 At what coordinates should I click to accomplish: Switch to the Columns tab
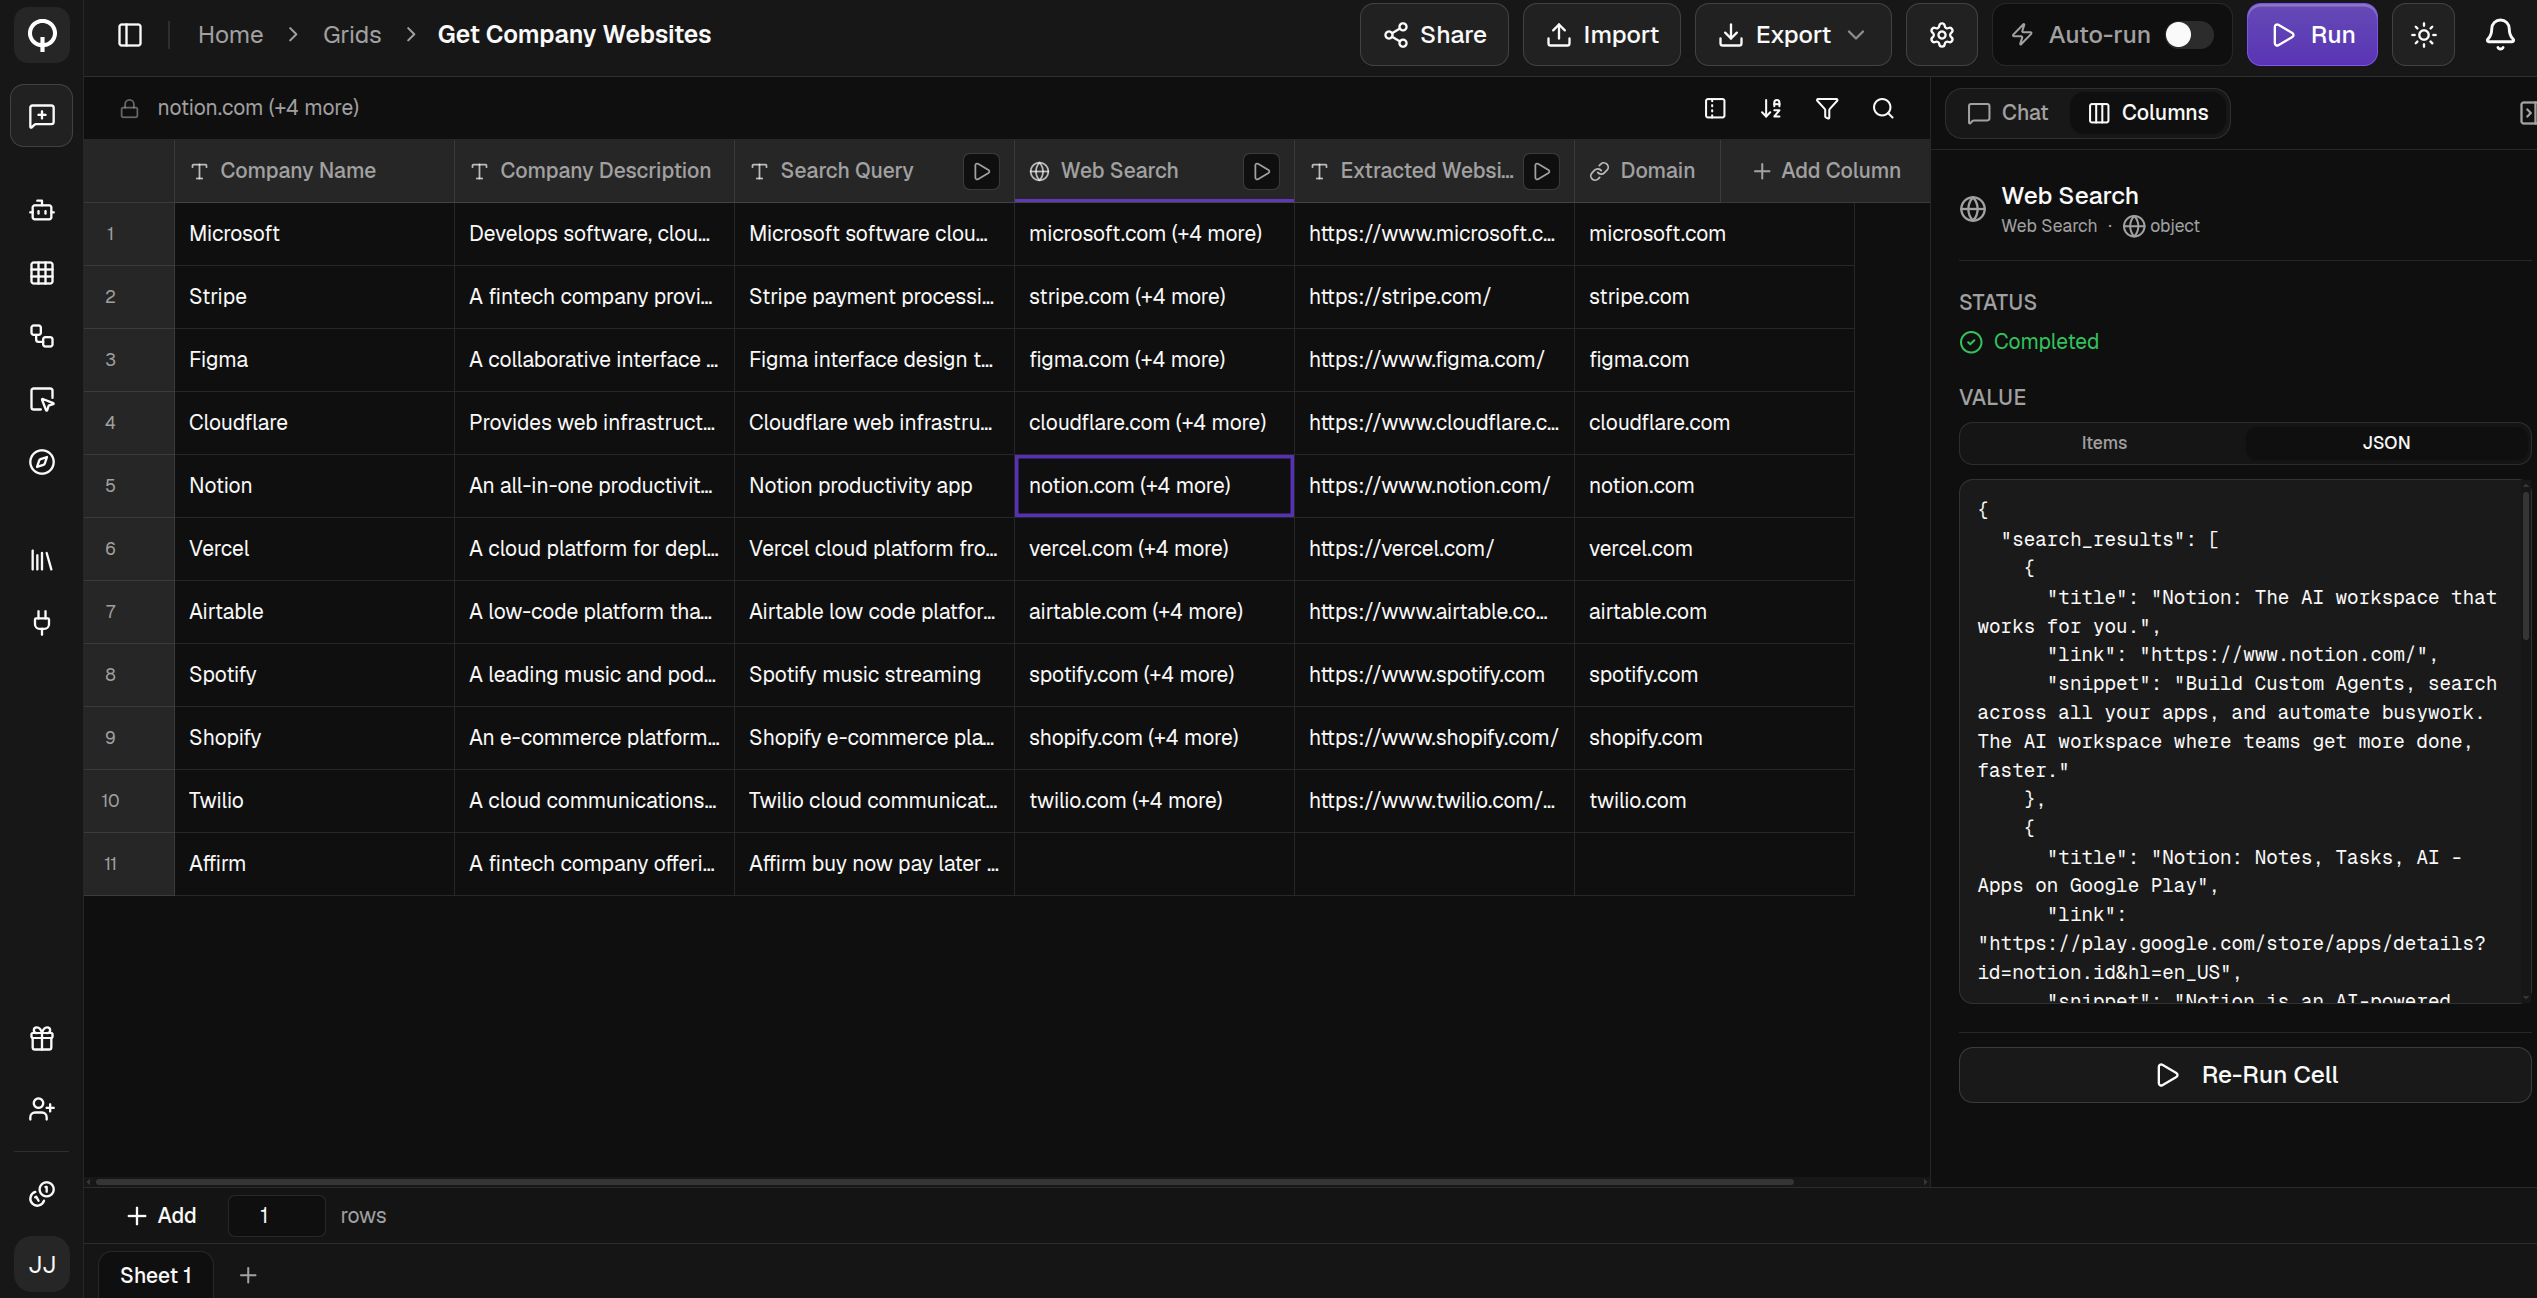pyautogui.click(x=2148, y=113)
